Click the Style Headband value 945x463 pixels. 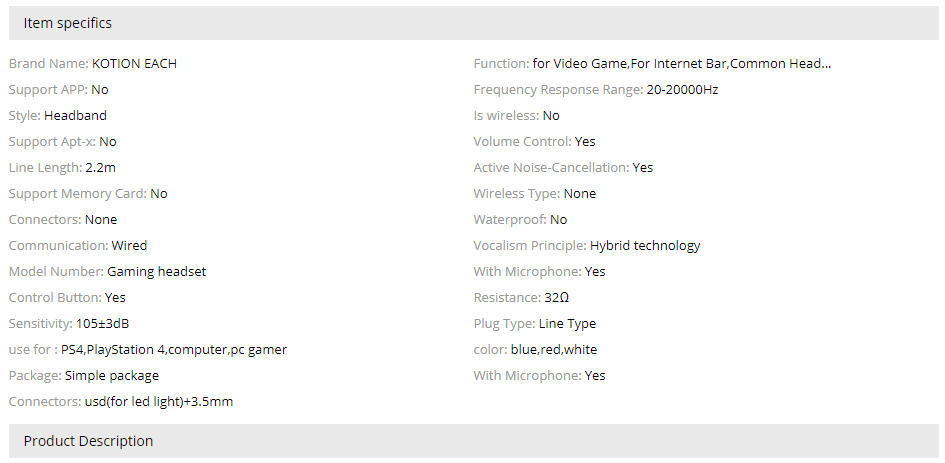75,116
